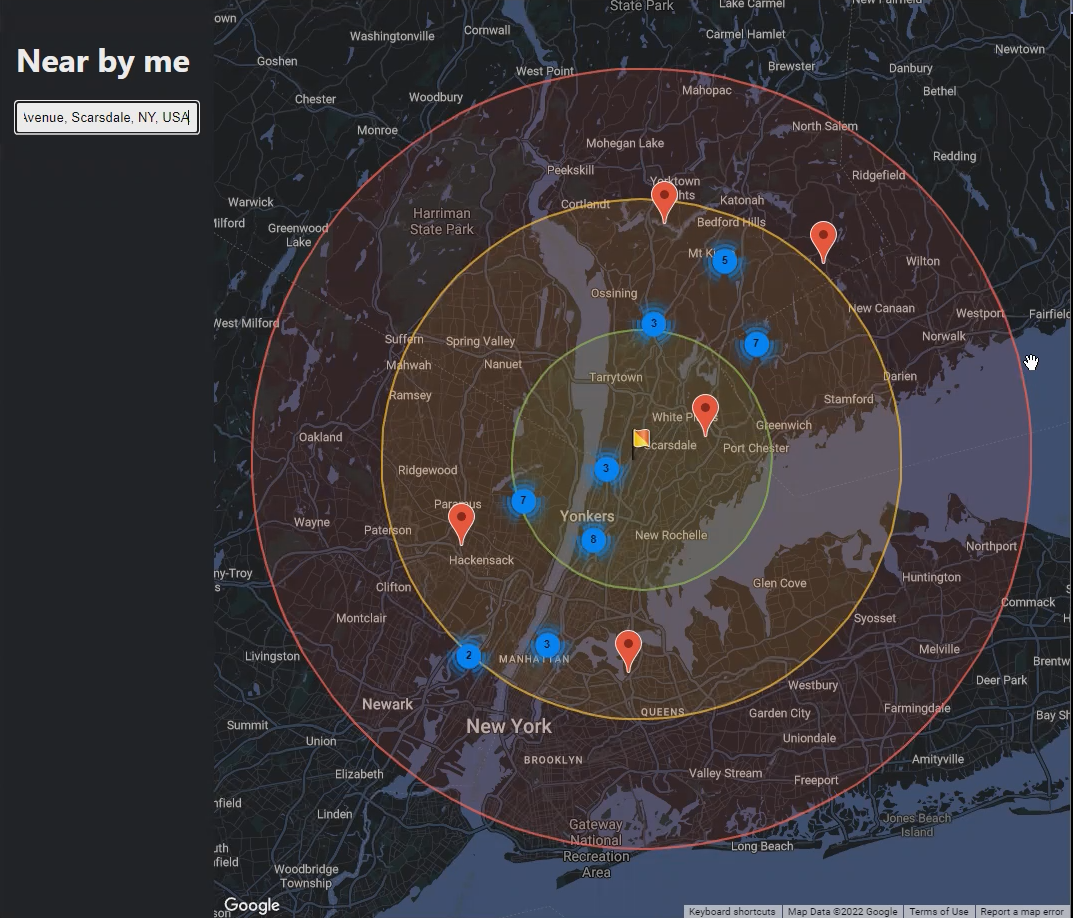Click the Harriman State Park label
Screen dimensions: 1073x918
point(441,221)
